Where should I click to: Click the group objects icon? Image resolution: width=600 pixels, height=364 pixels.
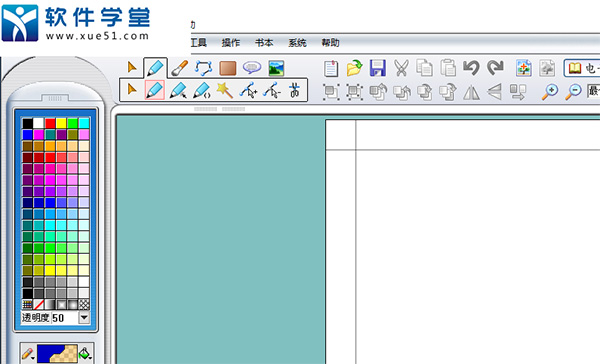(331, 92)
